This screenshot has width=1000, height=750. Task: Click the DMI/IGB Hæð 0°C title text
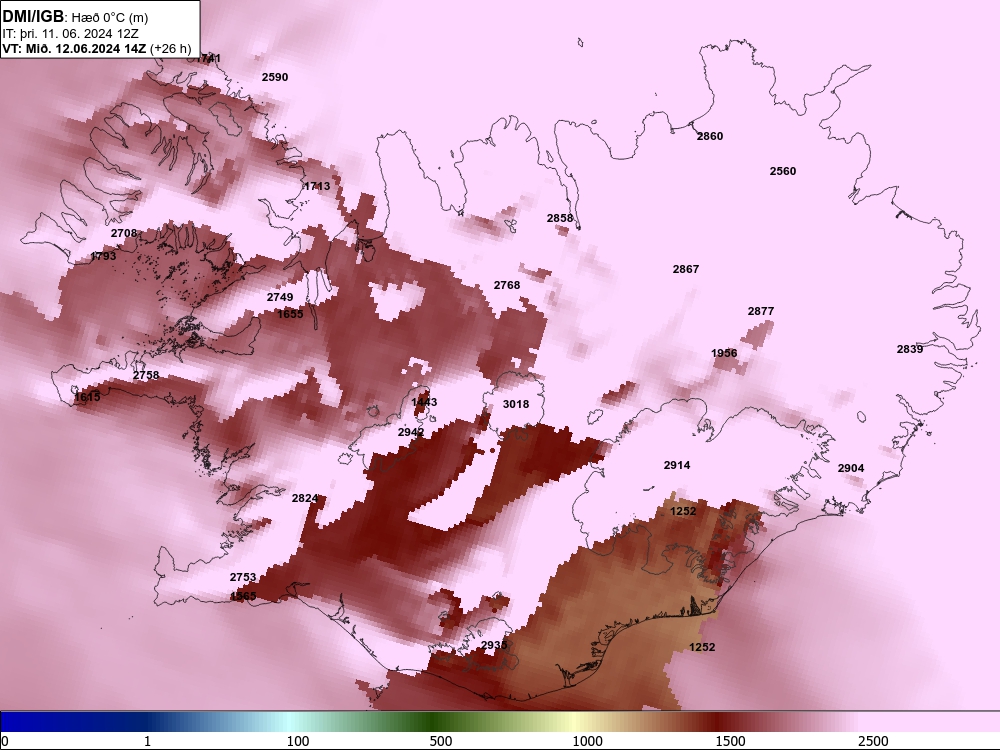pyautogui.click(x=75, y=17)
